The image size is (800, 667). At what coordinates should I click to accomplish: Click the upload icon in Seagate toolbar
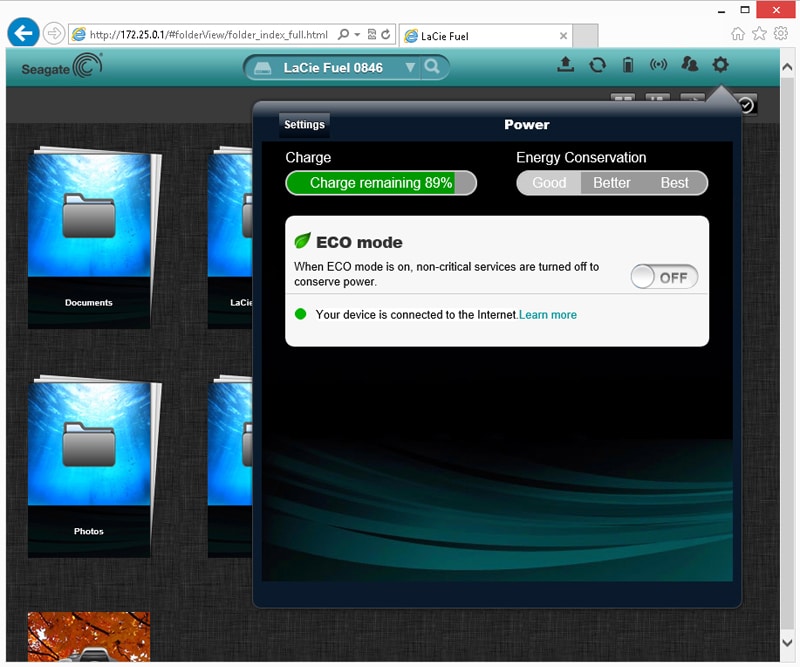click(565, 64)
